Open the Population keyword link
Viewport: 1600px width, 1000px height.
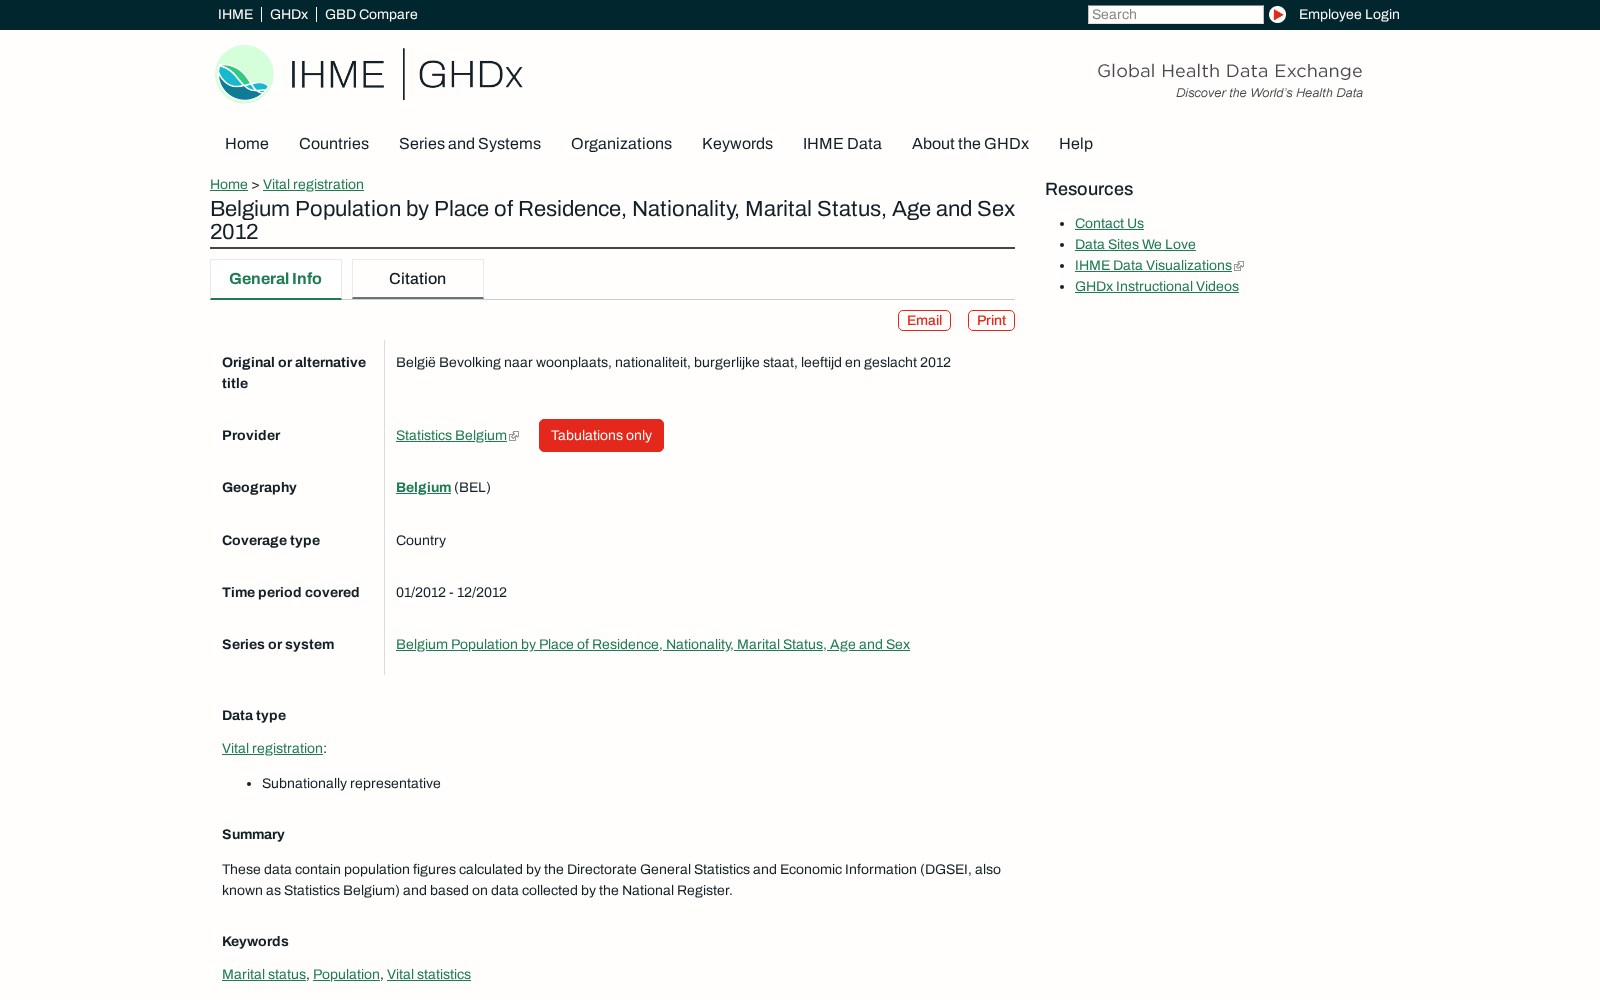click(346, 974)
